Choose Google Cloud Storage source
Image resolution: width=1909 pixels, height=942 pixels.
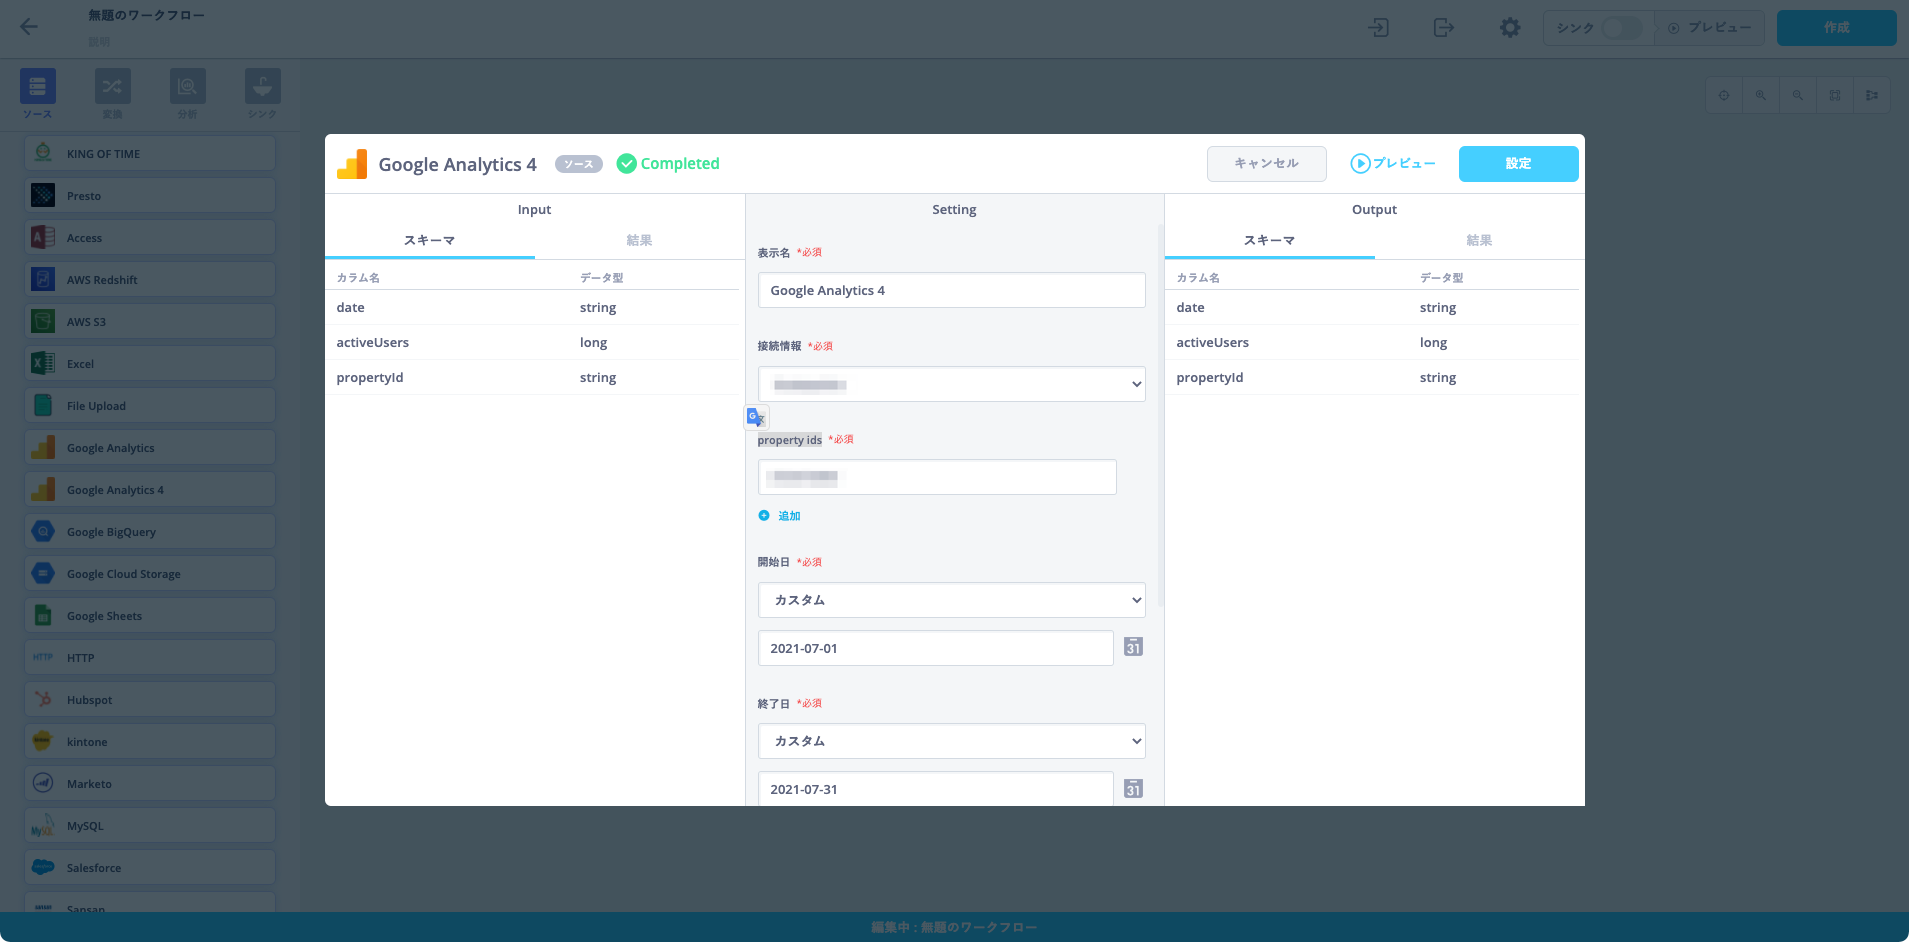click(x=150, y=573)
